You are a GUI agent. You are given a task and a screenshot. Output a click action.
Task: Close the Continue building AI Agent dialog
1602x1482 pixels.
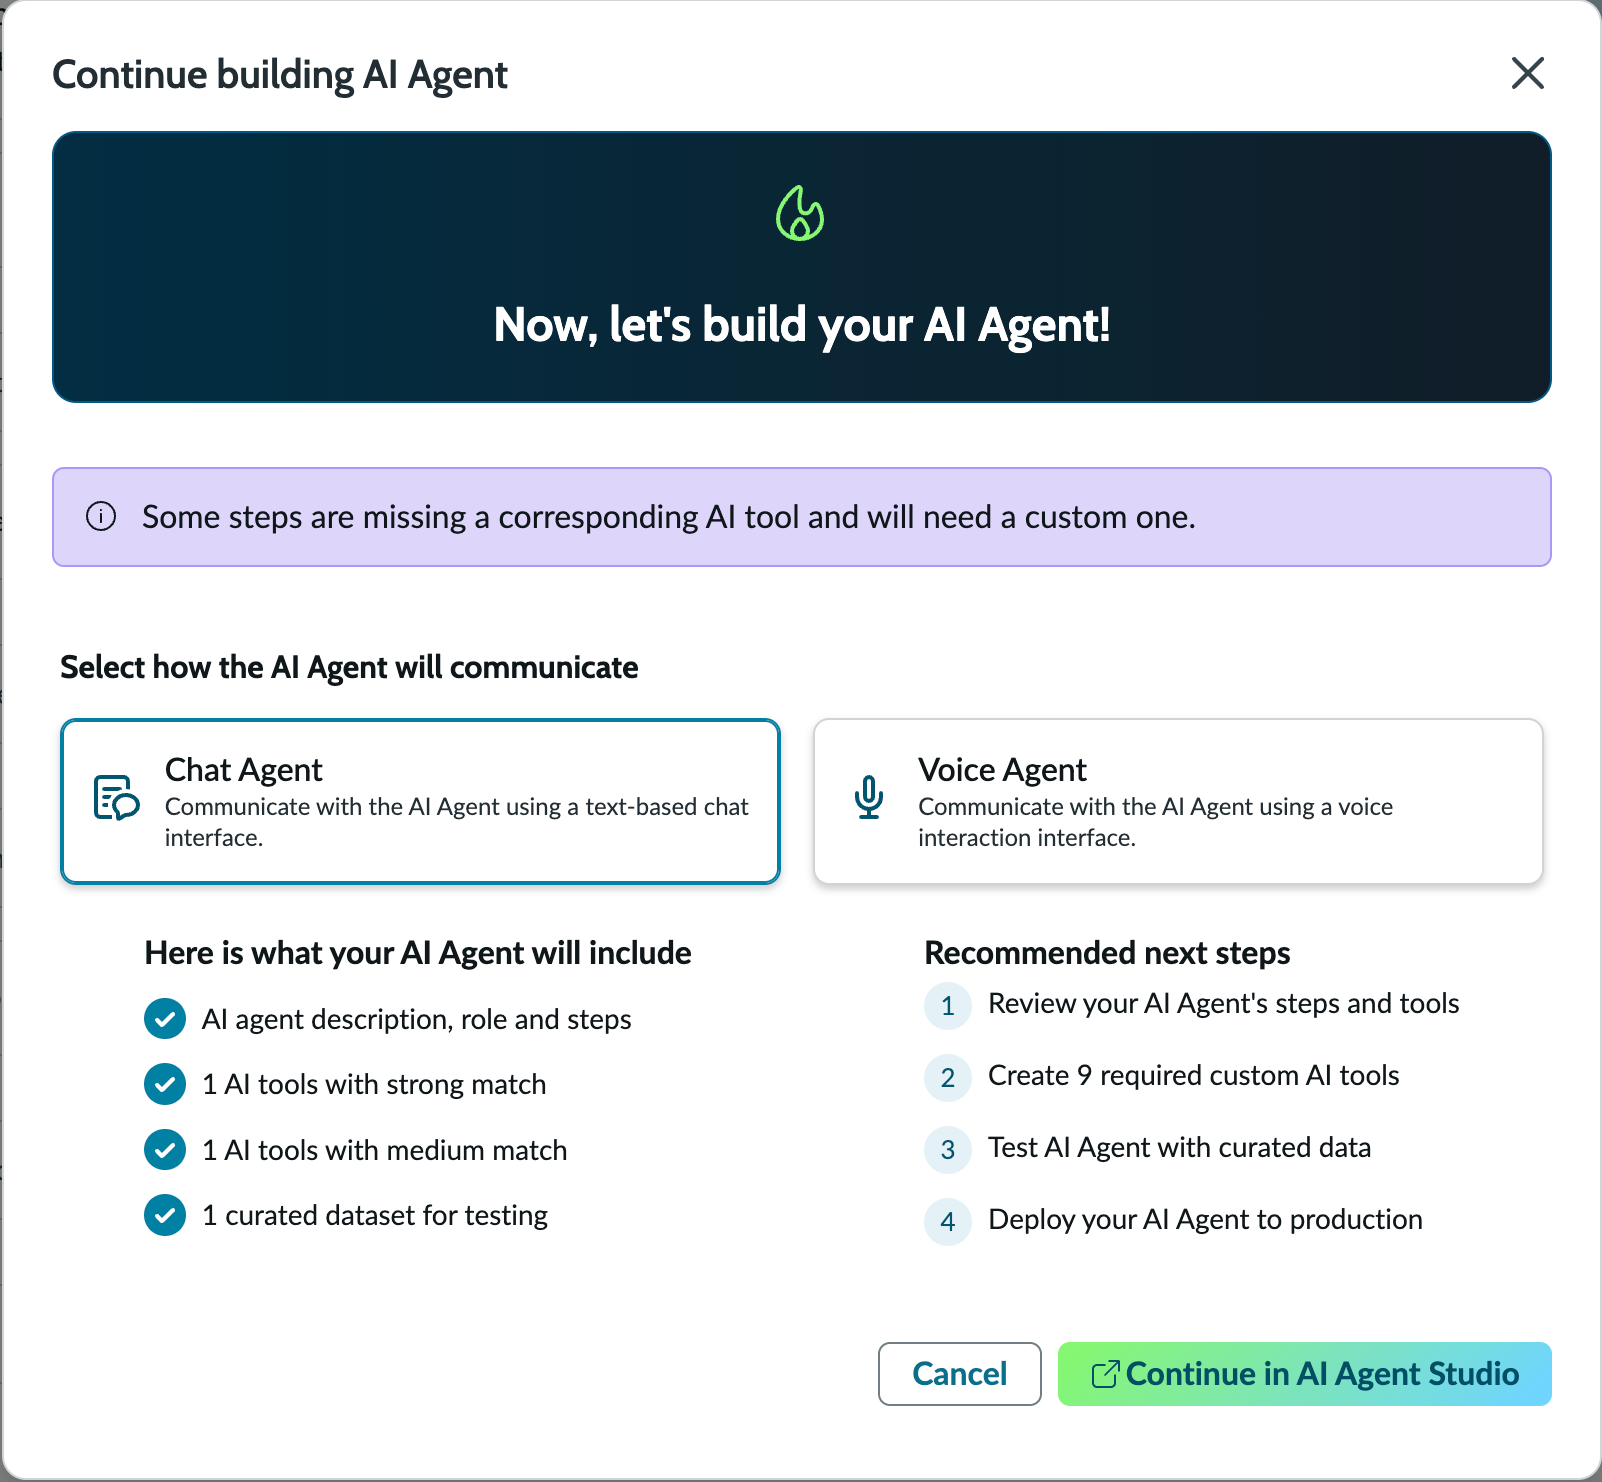pyautogui.click(x=1527, y=73)
